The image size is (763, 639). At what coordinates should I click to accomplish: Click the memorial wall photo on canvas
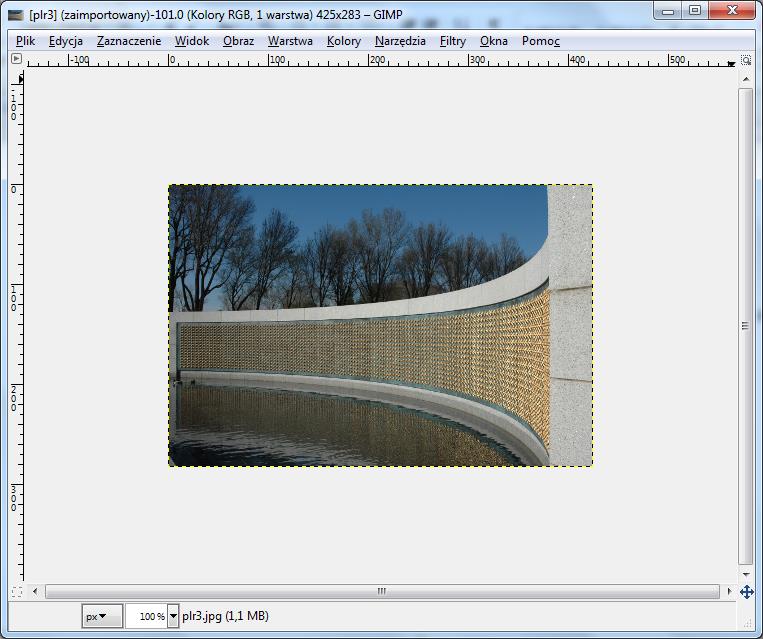[381, 325]
